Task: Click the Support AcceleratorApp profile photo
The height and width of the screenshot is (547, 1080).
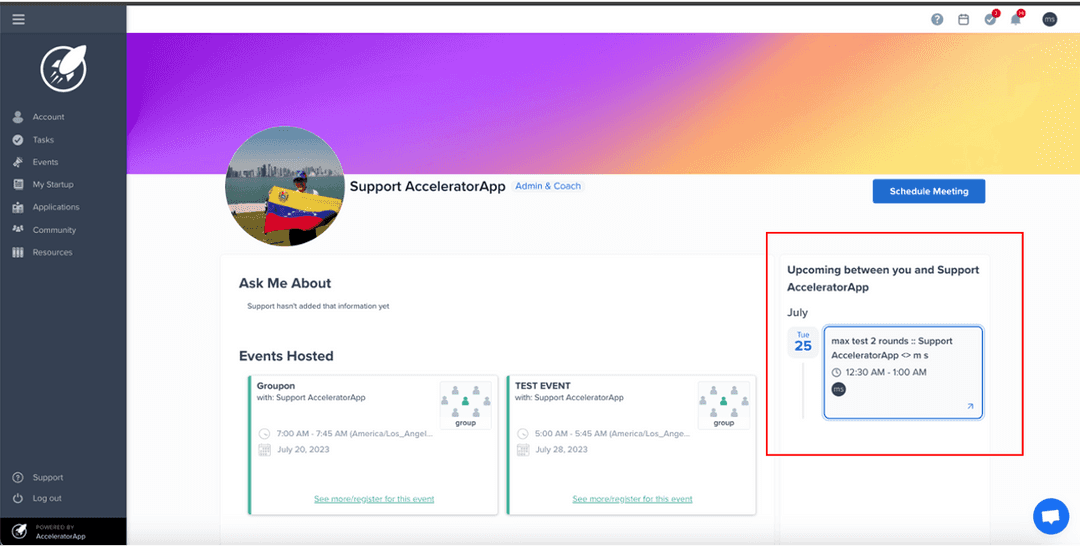Action: click(x=284, y=186)
